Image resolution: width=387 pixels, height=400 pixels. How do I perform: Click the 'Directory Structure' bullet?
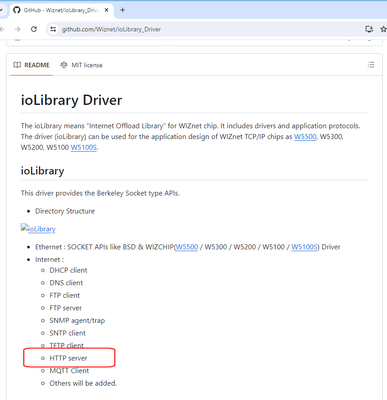pos(65,211)
